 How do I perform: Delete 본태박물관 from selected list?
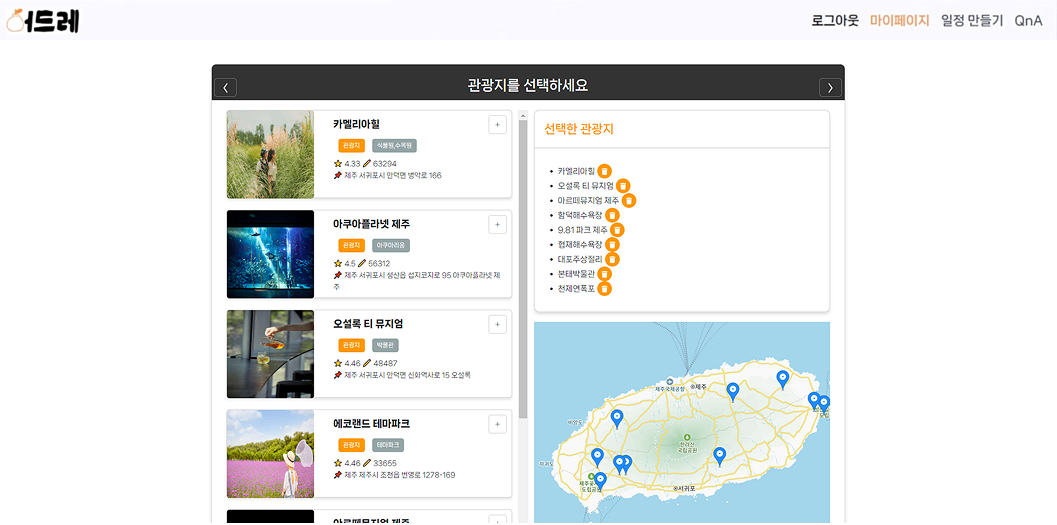[605, 274]
